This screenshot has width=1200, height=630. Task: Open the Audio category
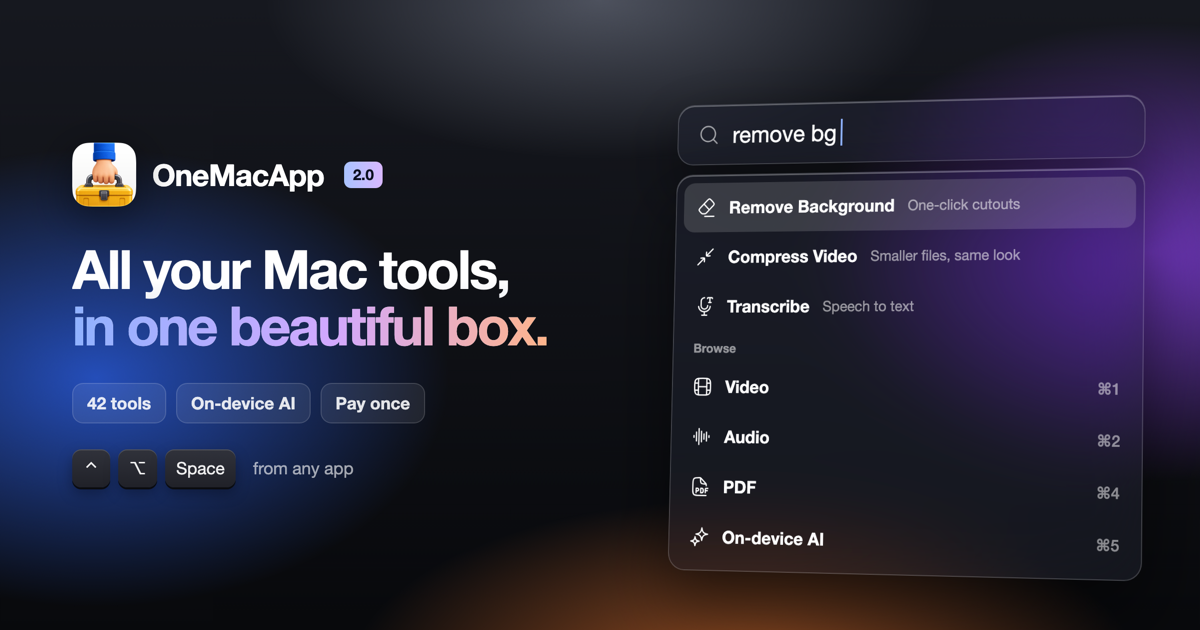tap(907, 438)
